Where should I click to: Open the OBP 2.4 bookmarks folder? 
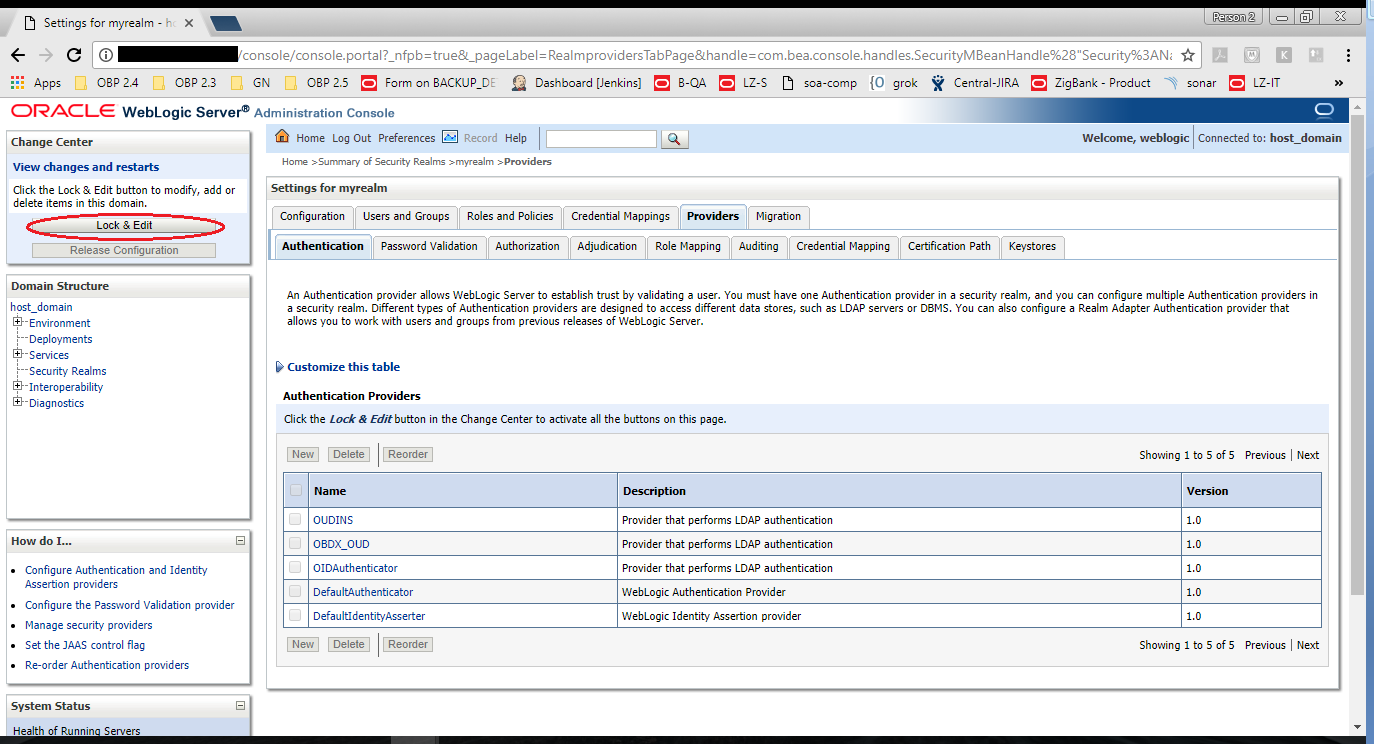click(107, 83)
